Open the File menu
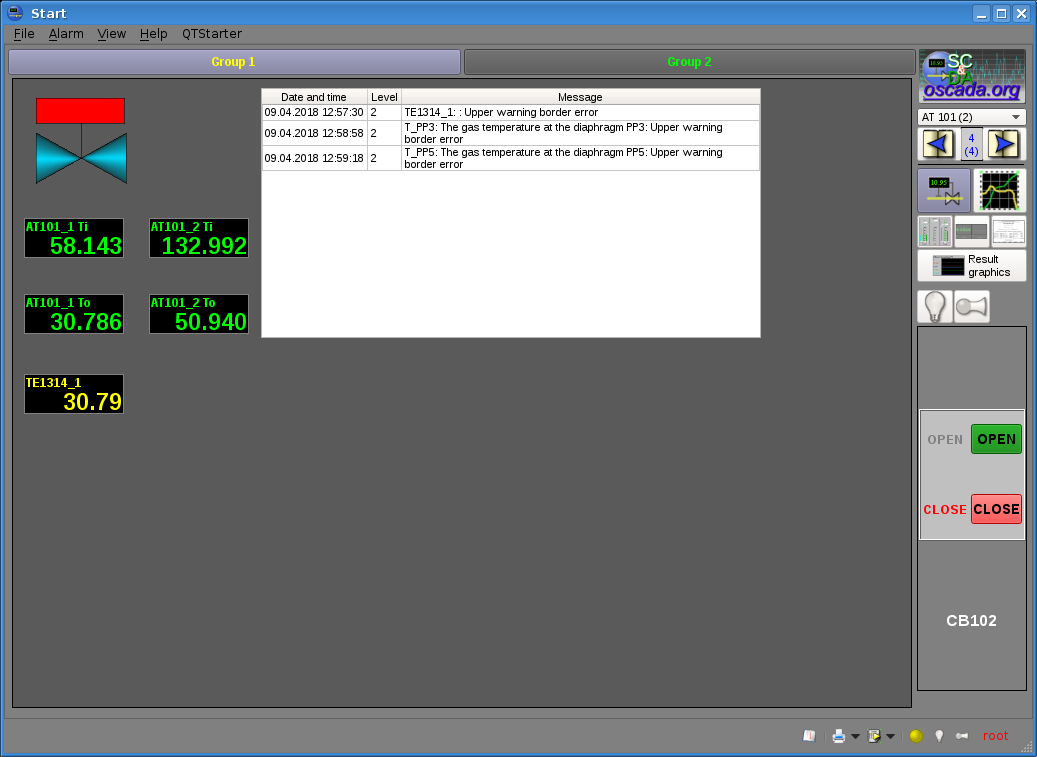Screen dimensions: 1037x757 [x=24, y=34]
